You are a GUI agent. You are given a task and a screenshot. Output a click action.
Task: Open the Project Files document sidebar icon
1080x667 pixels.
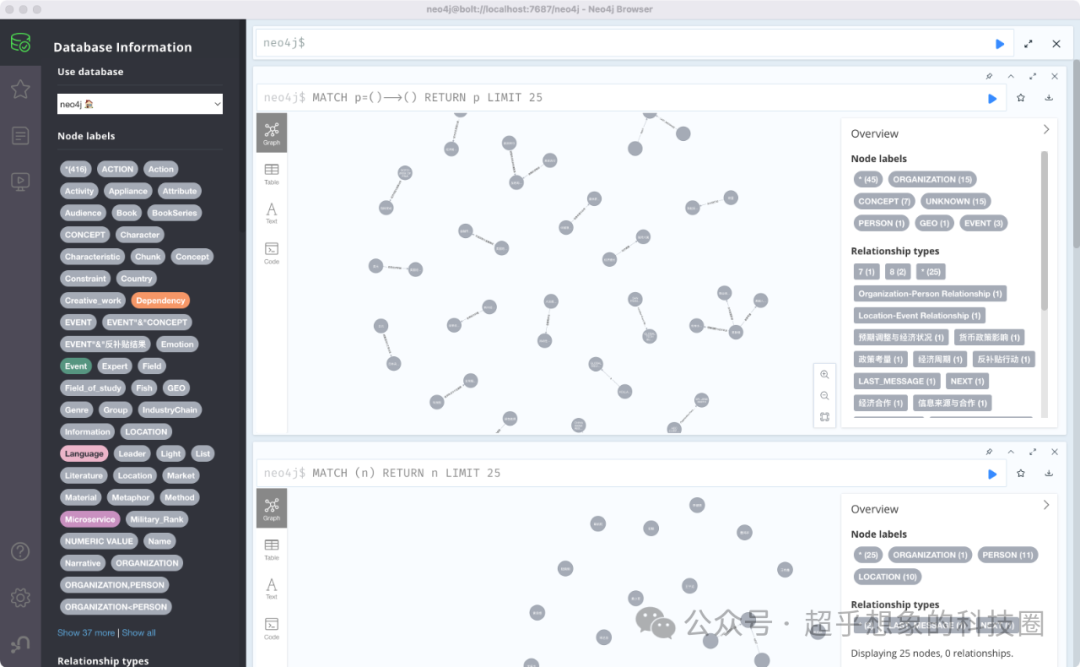click(x=20, y=136)
